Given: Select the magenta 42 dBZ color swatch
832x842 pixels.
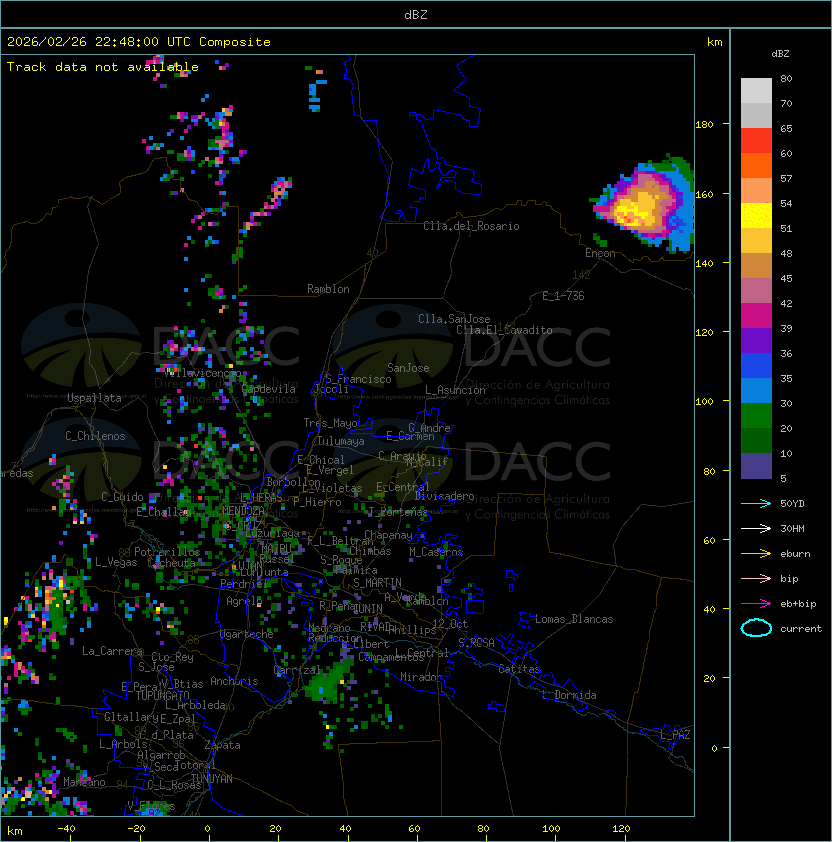Looking at the screenshot, I should click(756, 316).
